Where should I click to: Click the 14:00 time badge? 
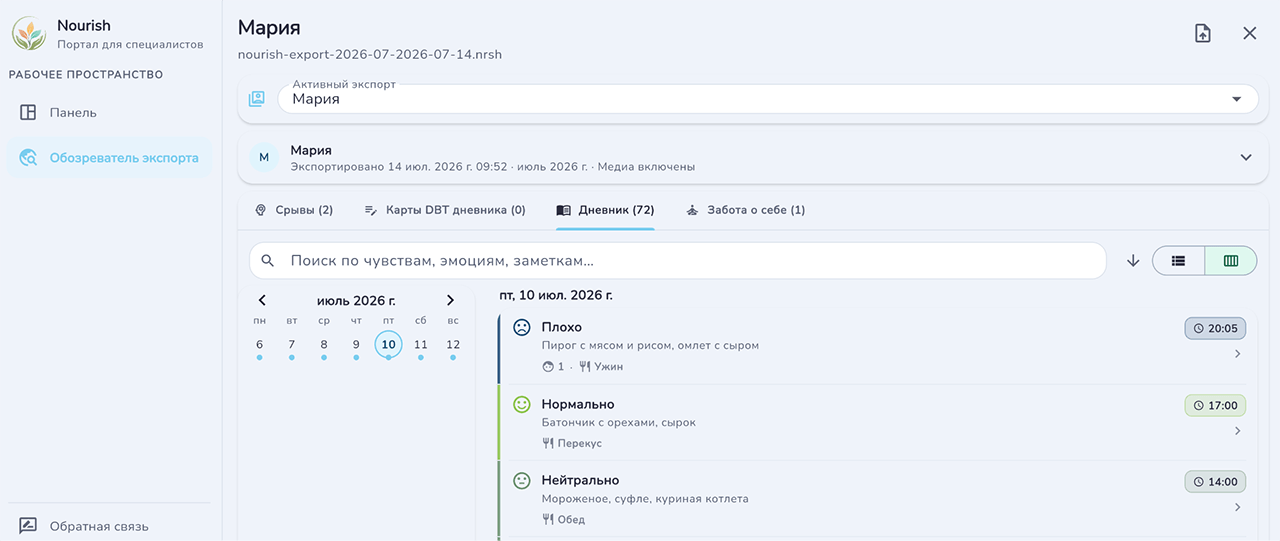(1215, 482)
